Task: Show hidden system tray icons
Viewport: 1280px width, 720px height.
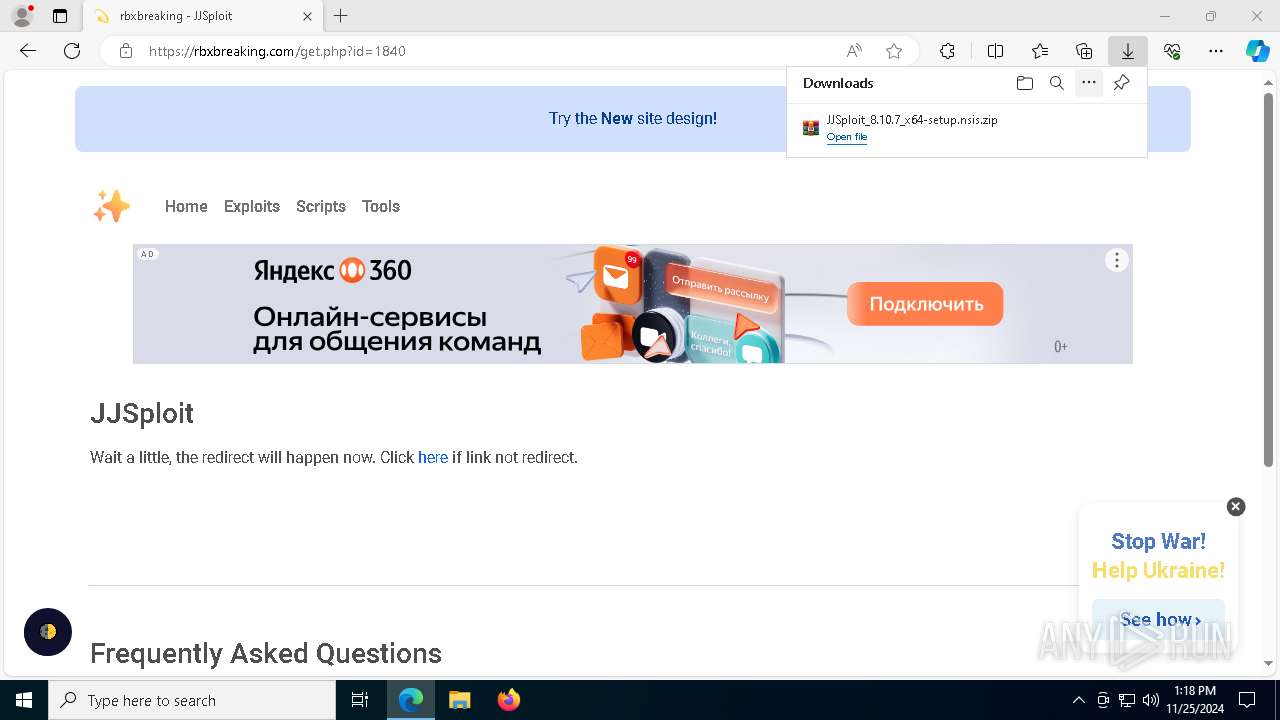Action: [x=1078, y=700]
